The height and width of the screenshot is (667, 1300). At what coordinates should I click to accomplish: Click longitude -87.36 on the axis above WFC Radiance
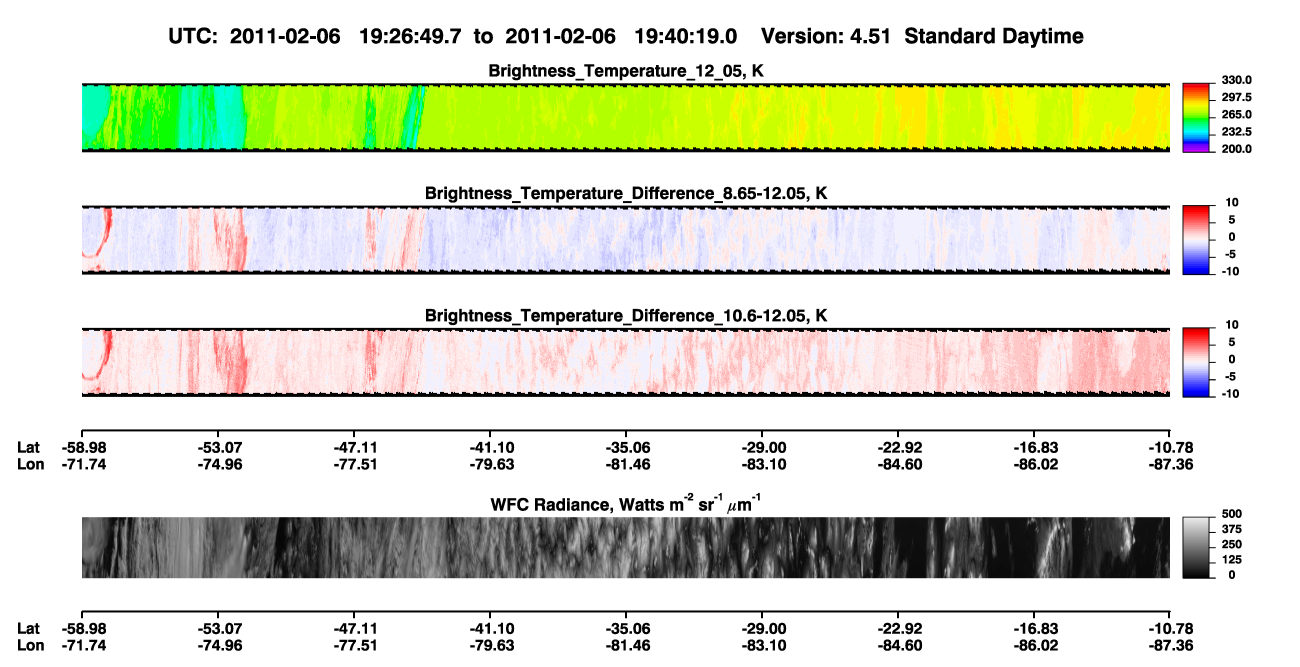1170,464
